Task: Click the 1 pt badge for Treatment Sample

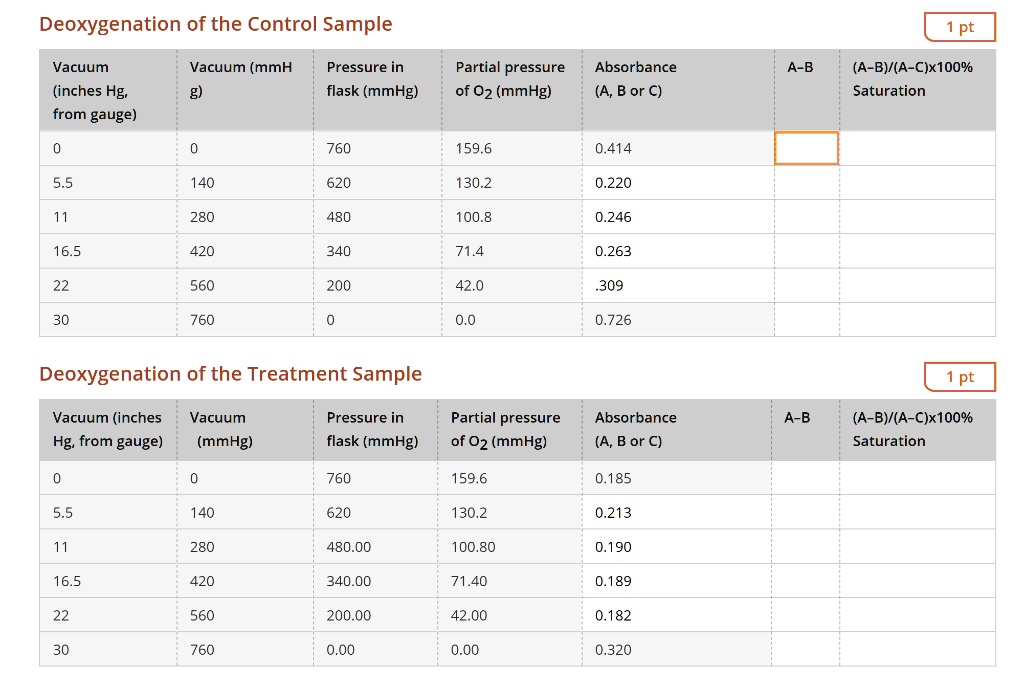Action: 959,377
